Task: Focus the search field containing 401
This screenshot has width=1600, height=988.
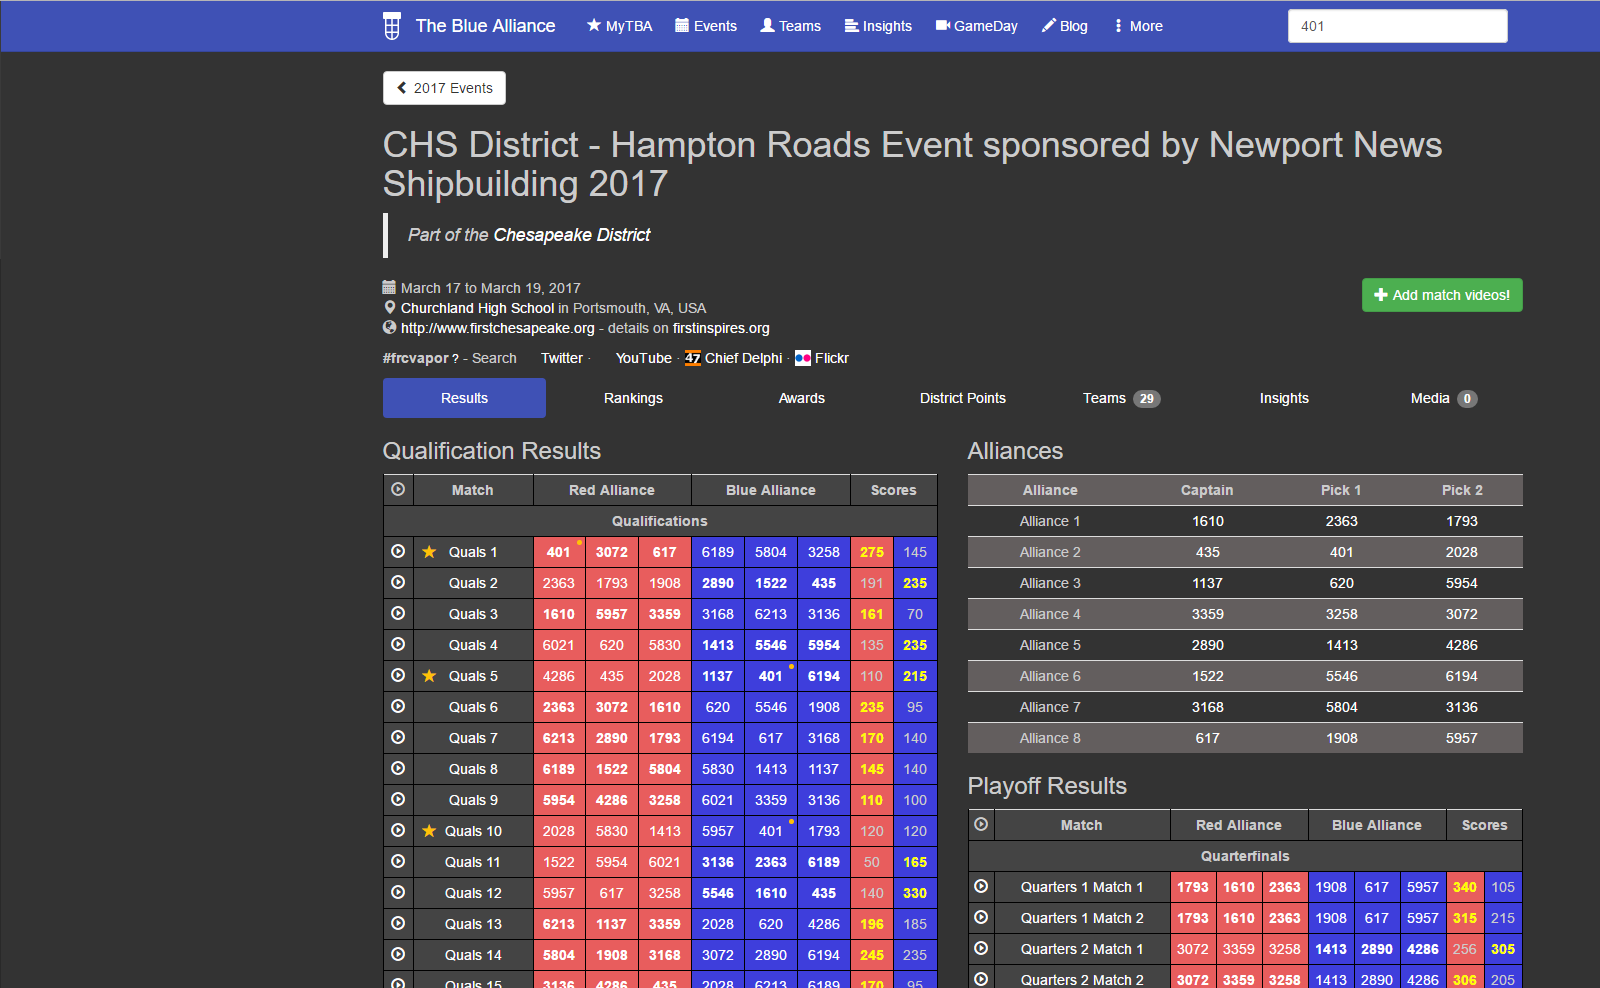Action: pyautogui.click(x=1397, y=26)
